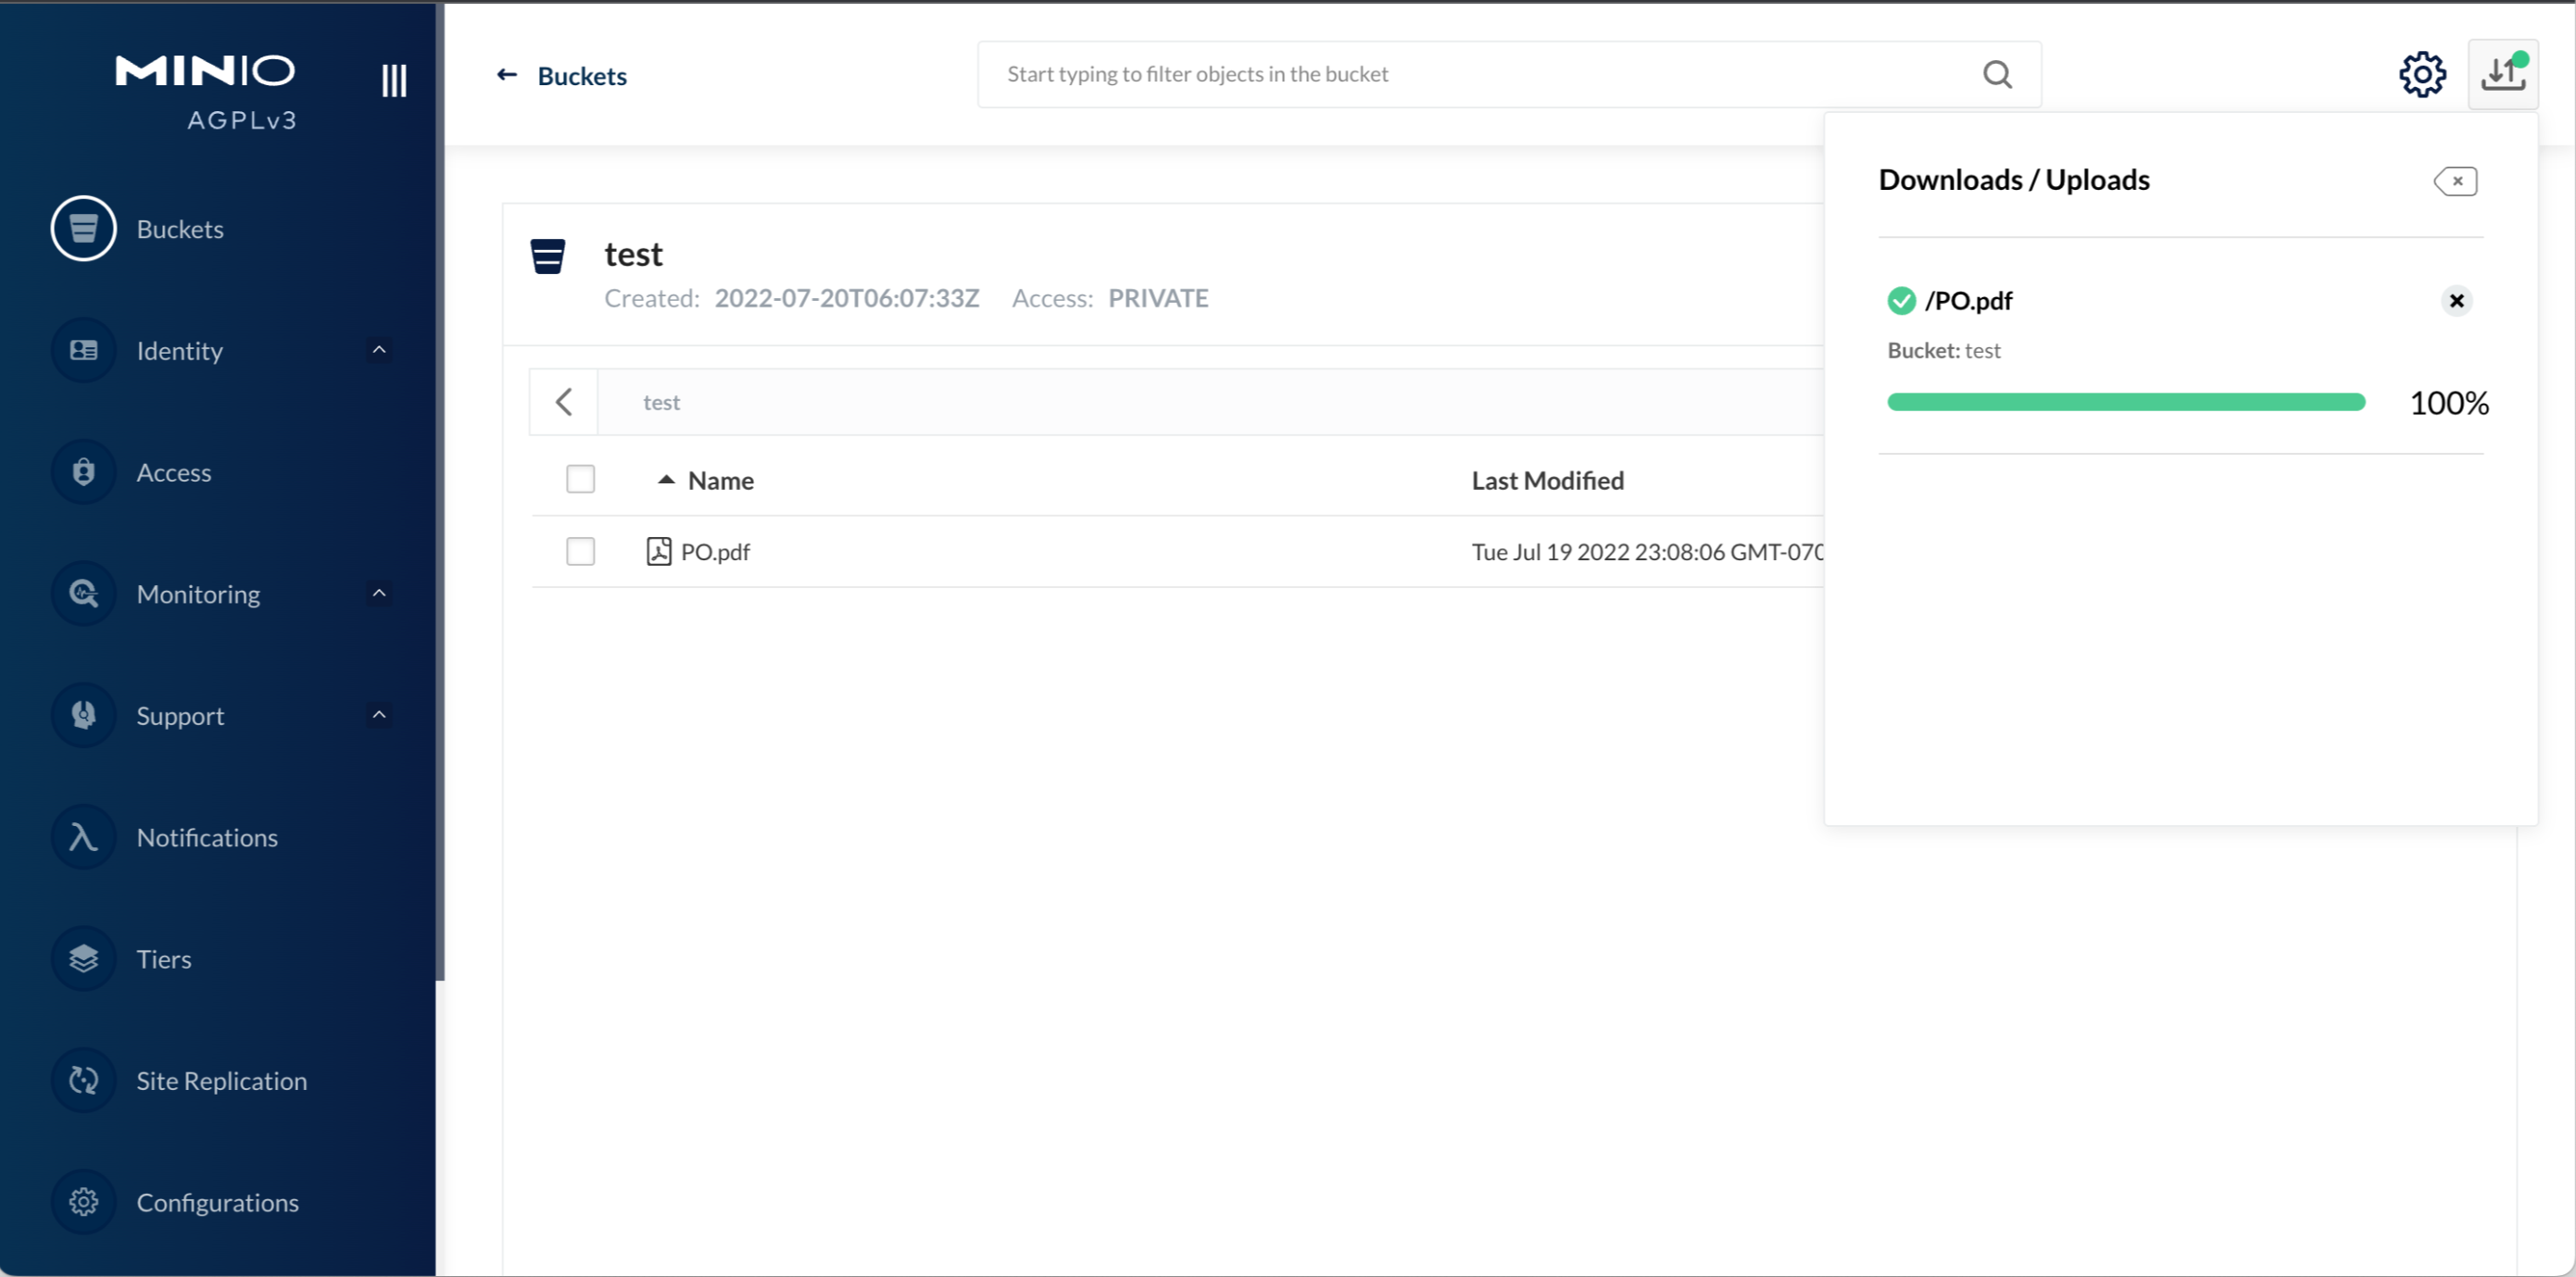Collapse sidebar using the three-bars menu icon
Viewport: 2576px width, 1277px height.
[x=393, y=80]
